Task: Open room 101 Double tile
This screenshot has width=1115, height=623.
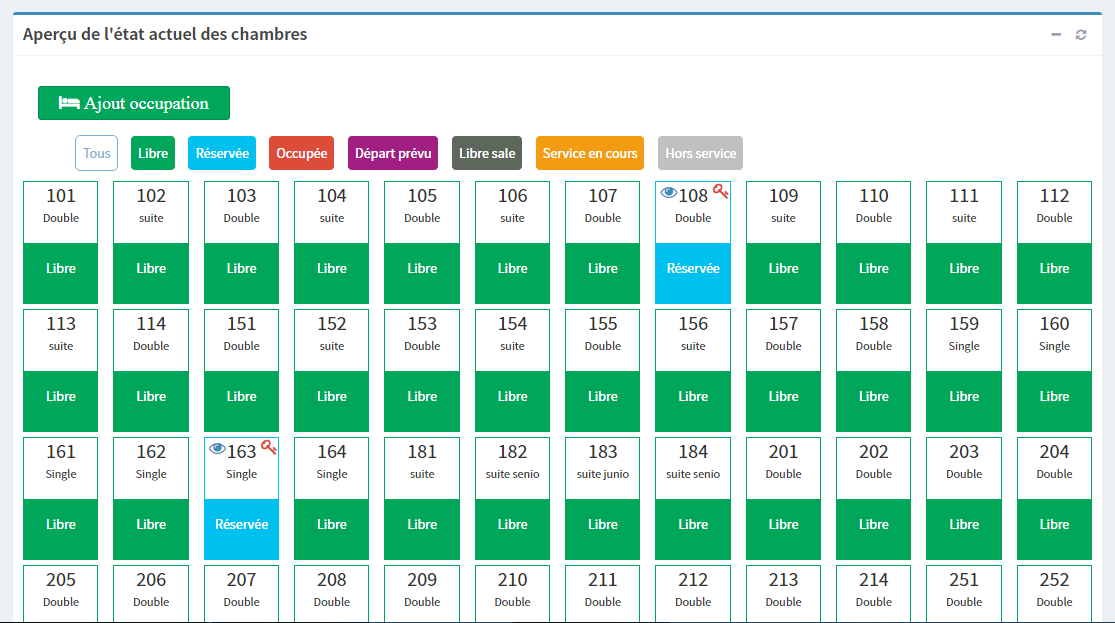Action: click(x=61, y=205)
